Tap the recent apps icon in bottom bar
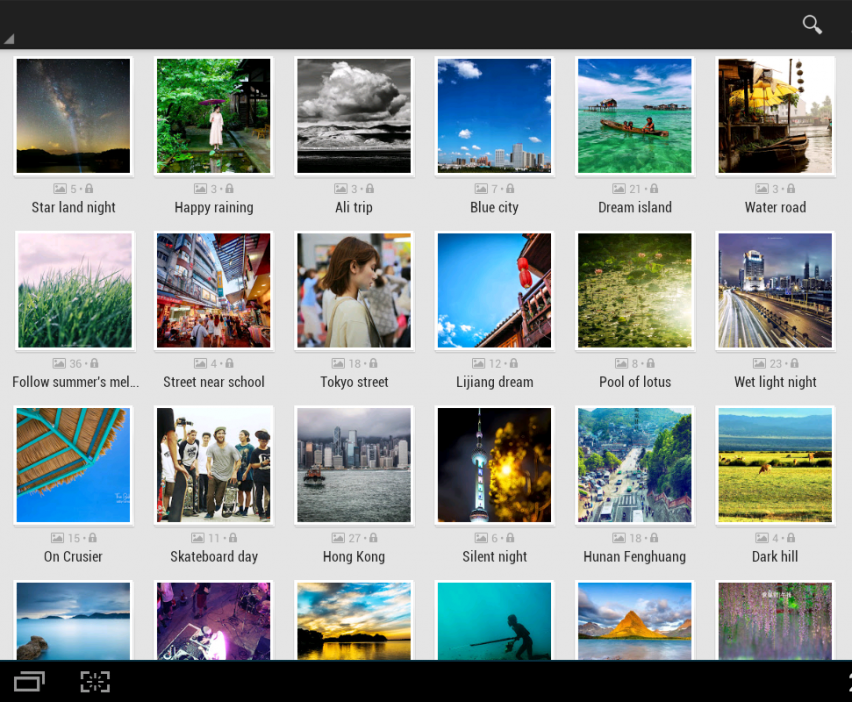 pyautogui.click(x=28, y=682)
